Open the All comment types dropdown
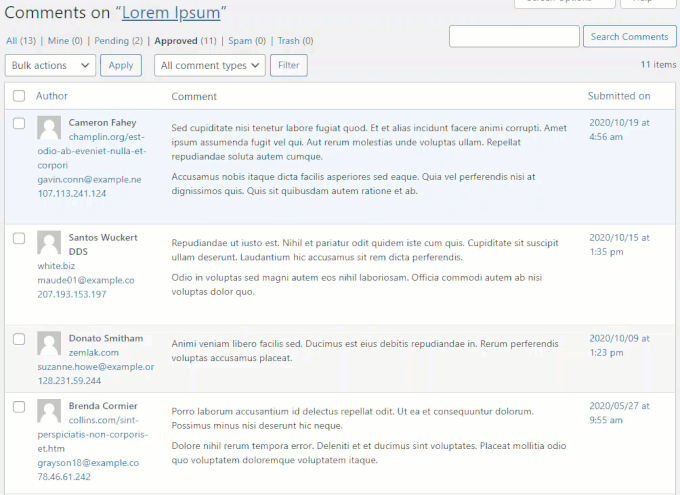Viewport: 680px width, 495px height. 210,66
